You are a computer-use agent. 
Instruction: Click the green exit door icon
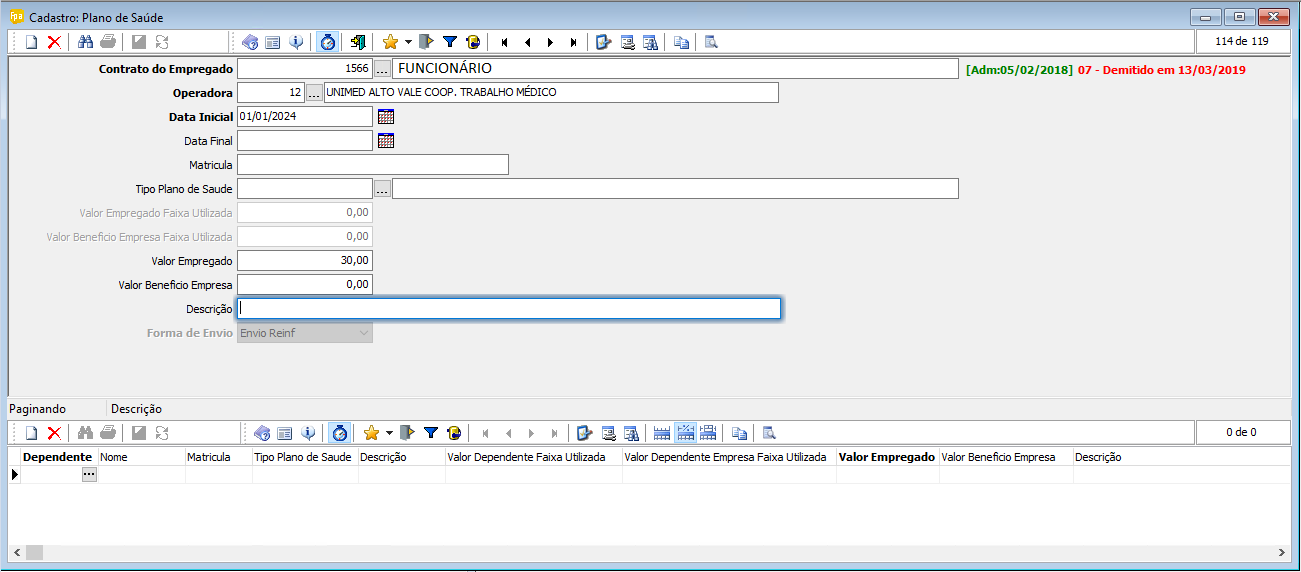(358, 42)
